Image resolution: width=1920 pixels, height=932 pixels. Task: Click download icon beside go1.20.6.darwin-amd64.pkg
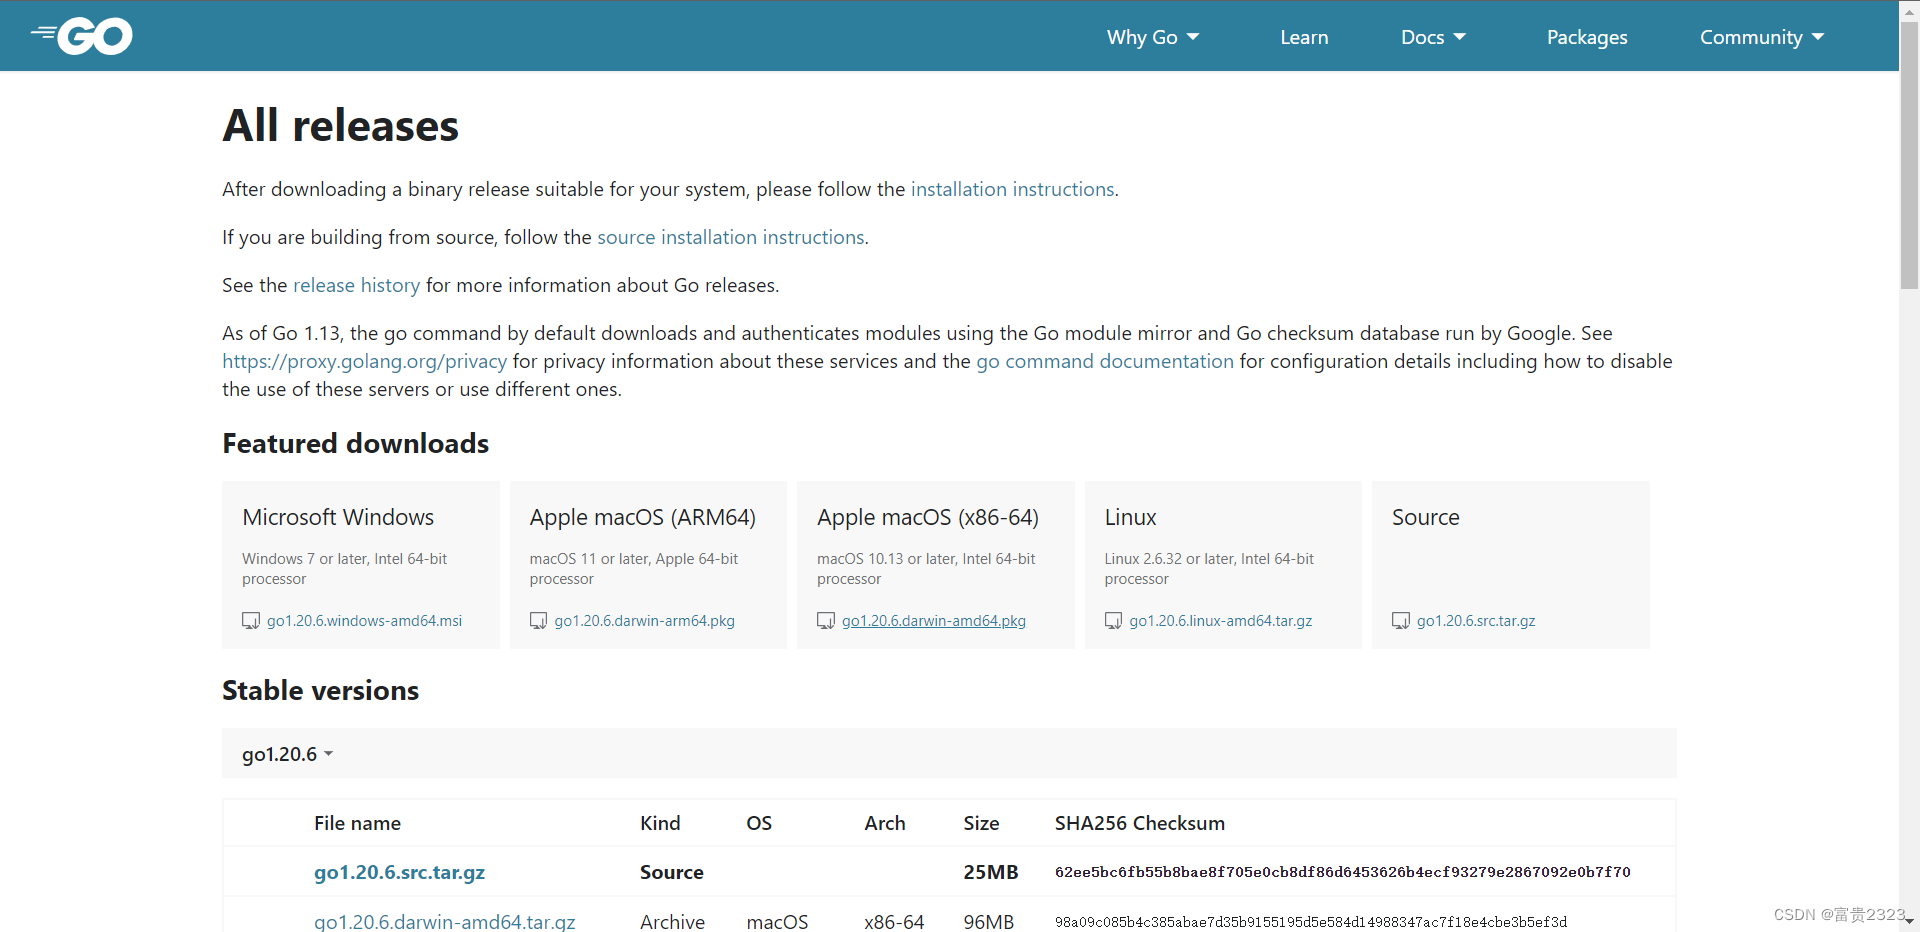[x=826, y=621]
